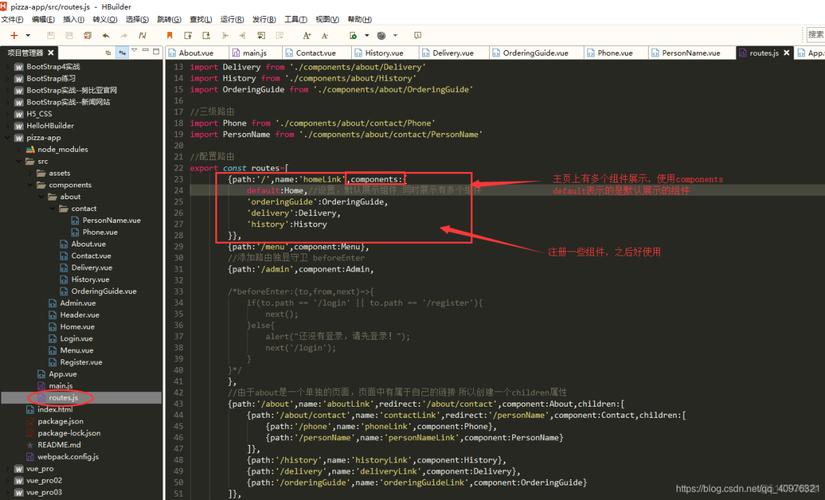Open Header.vue from the project tree
Image resolution: width=825 pixels, height=500 pixels.
pyautogui.click(x=79, y=315)
